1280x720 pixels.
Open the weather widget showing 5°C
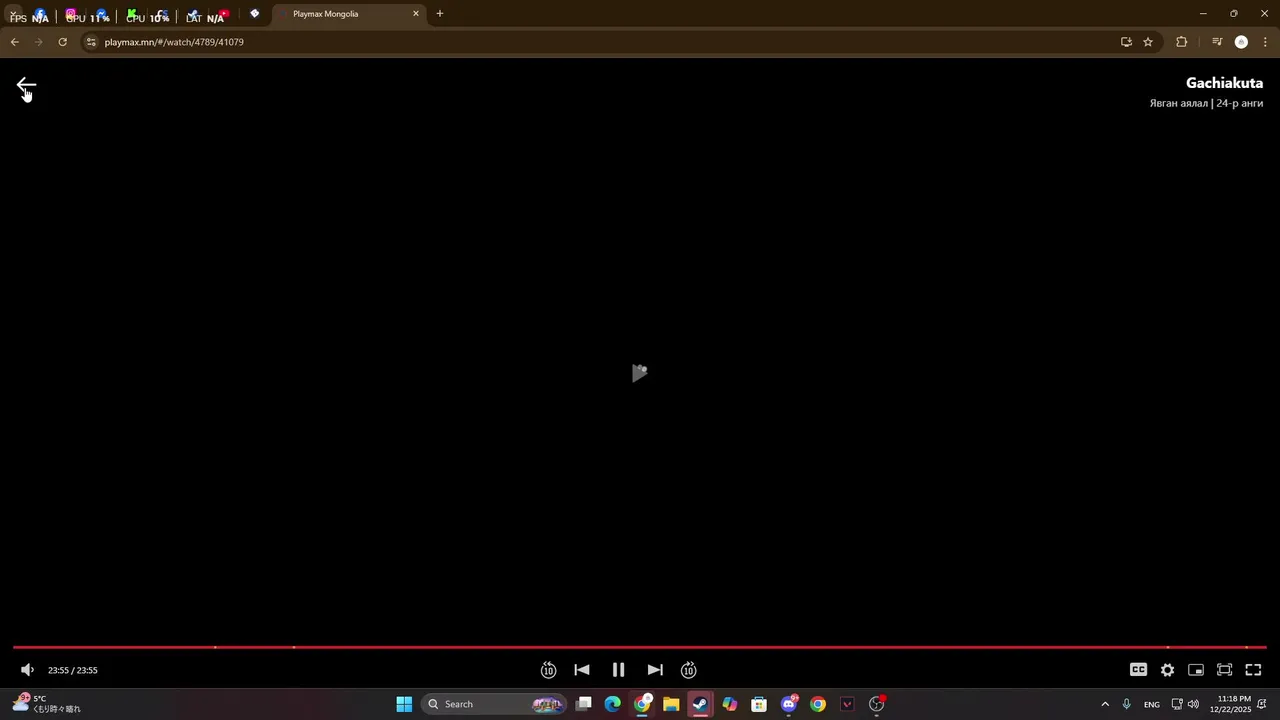pos(47,704)
